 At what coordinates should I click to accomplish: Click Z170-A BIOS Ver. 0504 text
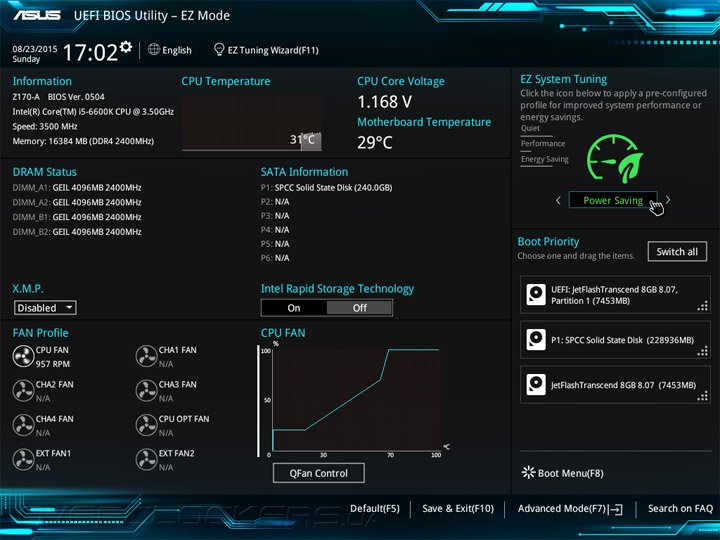[58, 97]
